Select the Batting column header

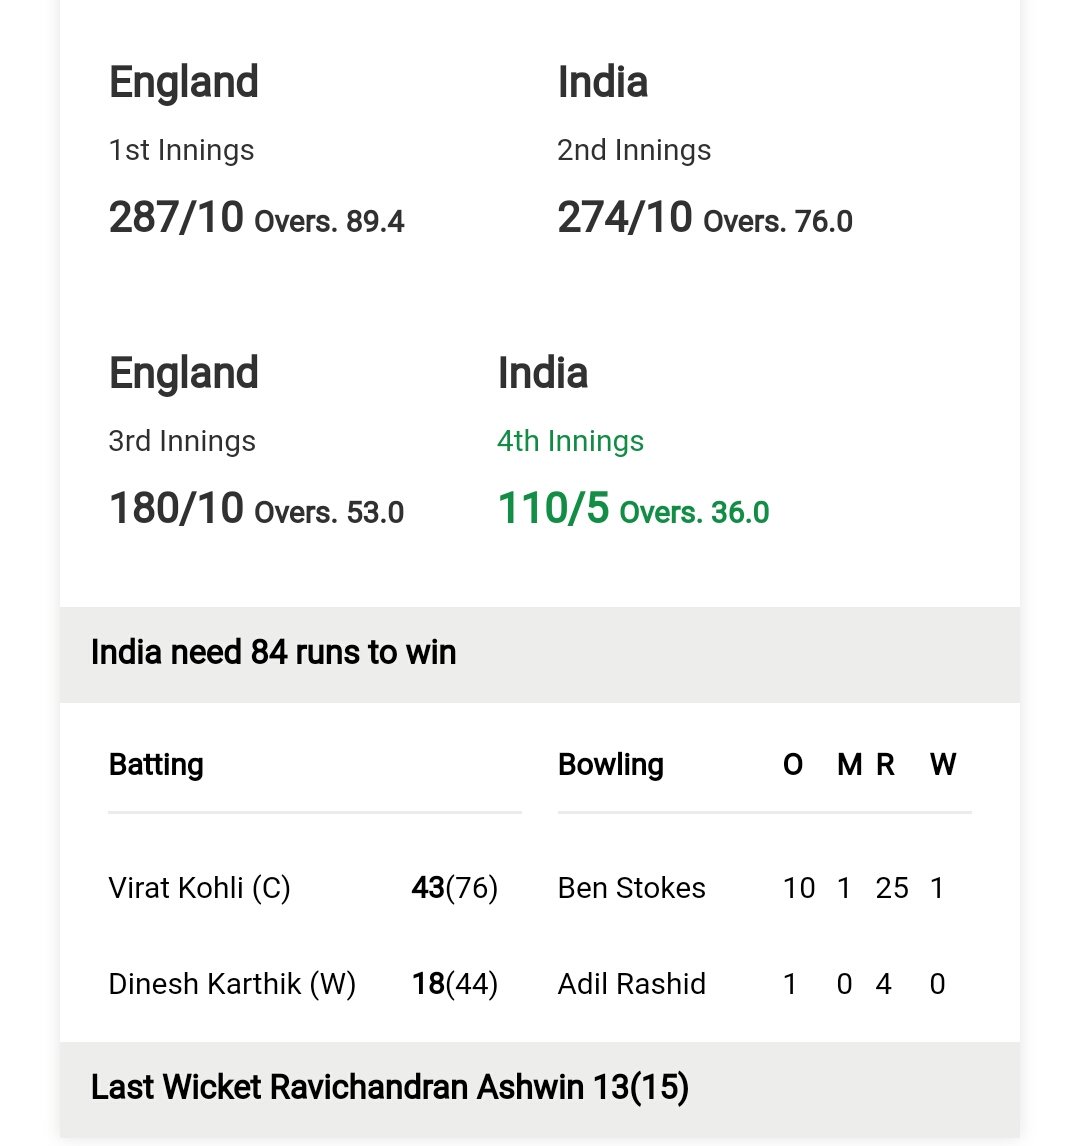coord(156,764)
